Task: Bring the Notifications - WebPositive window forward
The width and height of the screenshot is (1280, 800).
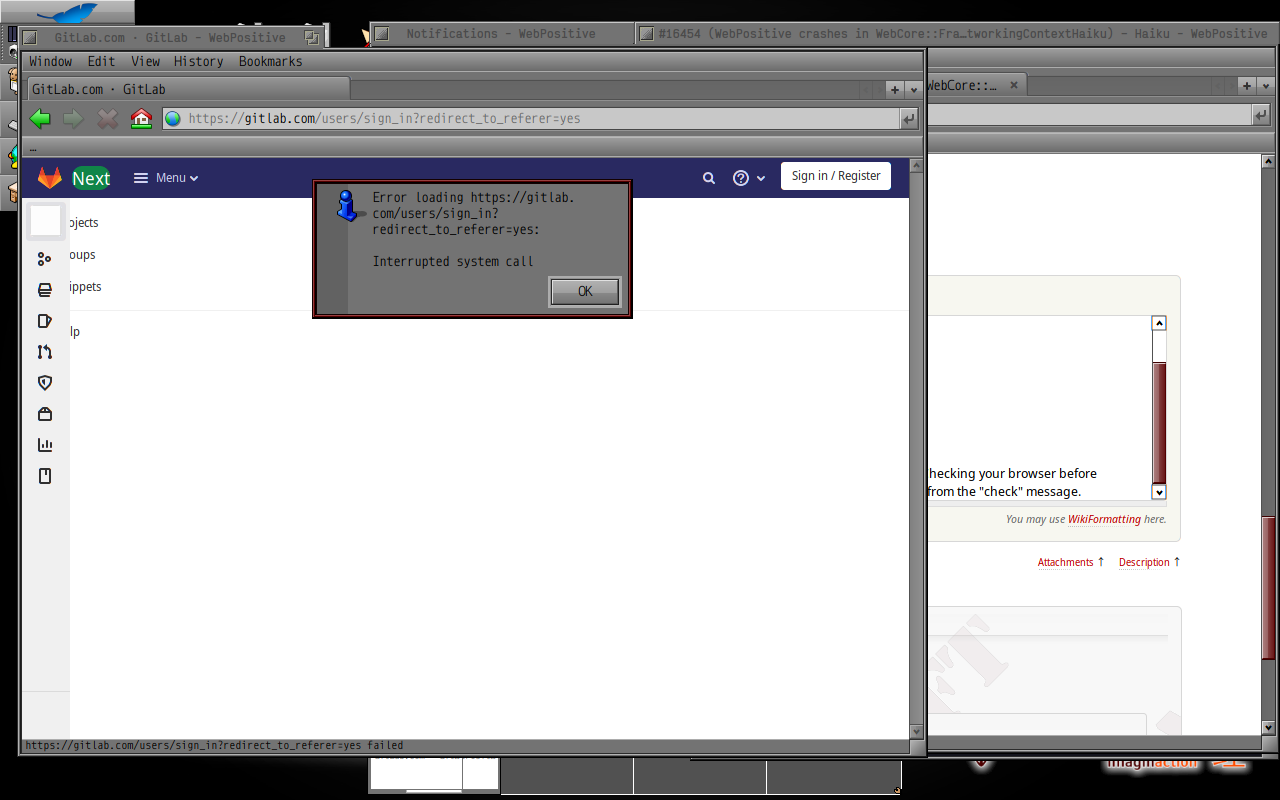Action: pyautogui.click(x=501, y=33)
